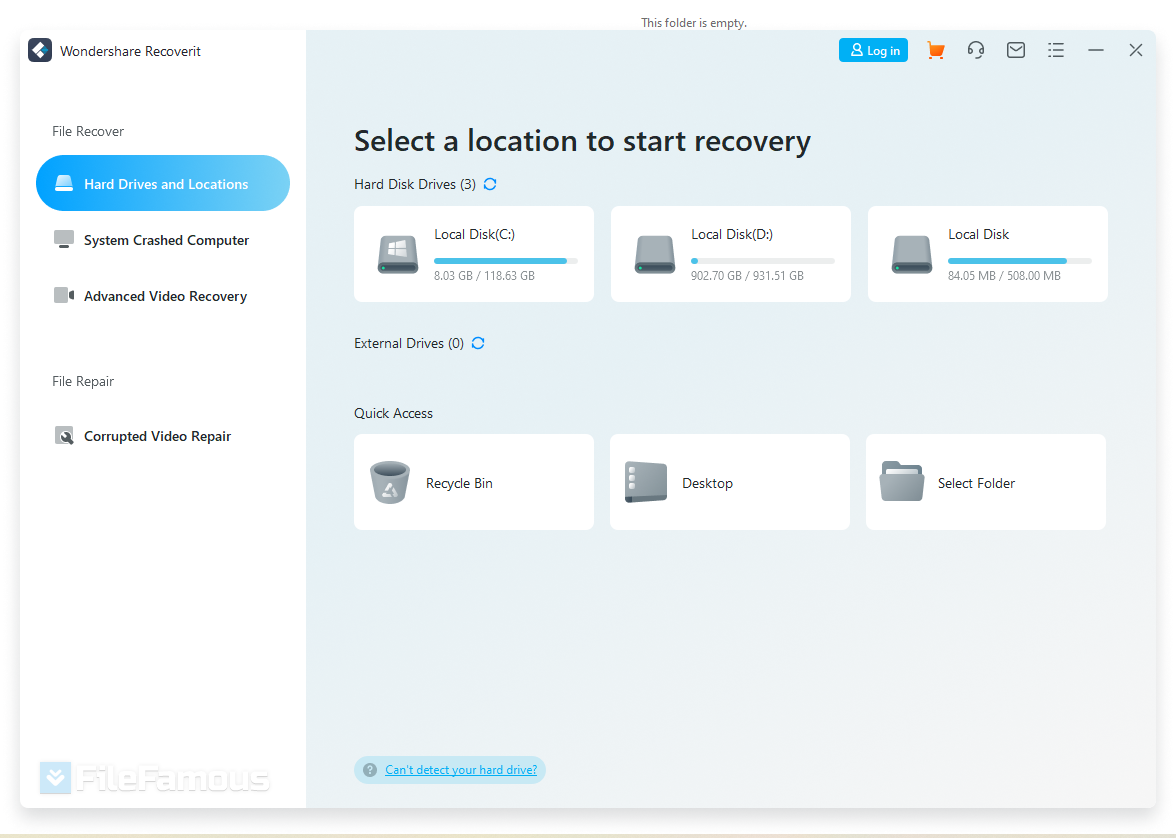
Task: Click the Local Disk(D:) usage bar
Action: [x=763, y=261]
